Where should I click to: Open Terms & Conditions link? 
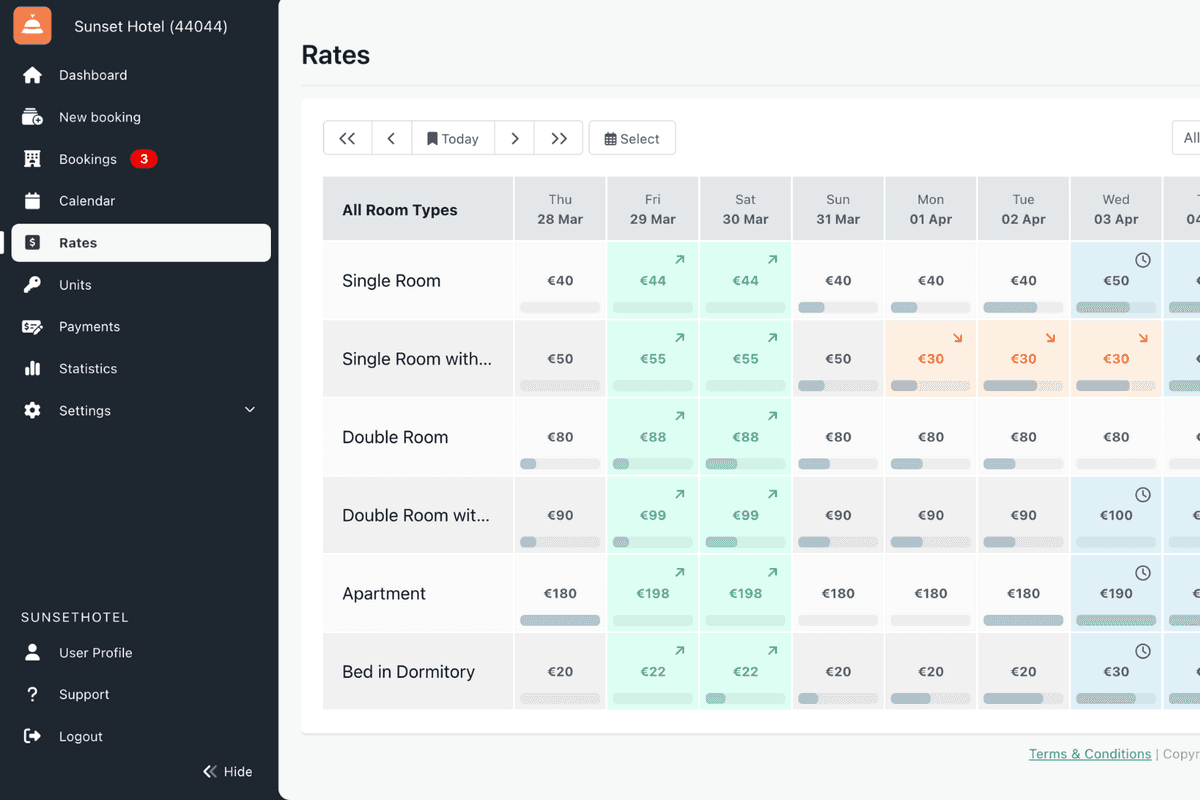coord(1090,754)
